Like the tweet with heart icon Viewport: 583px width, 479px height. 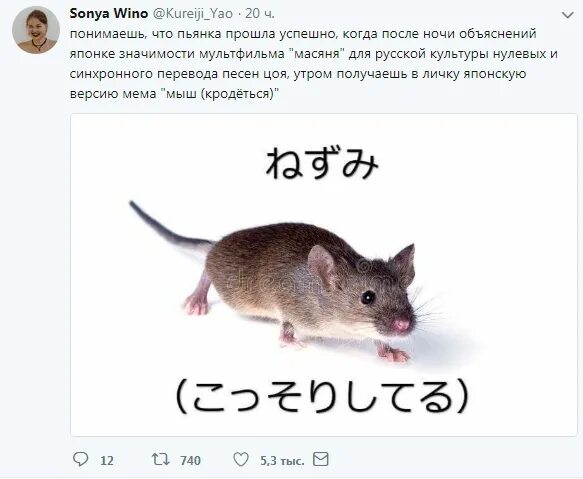coord(241,460)
